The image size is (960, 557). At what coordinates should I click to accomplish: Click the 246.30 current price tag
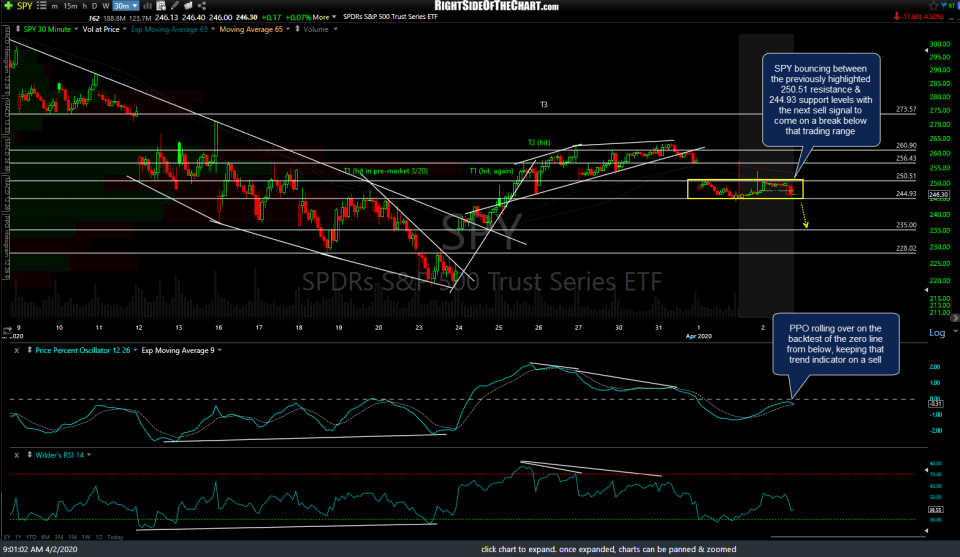939,195
